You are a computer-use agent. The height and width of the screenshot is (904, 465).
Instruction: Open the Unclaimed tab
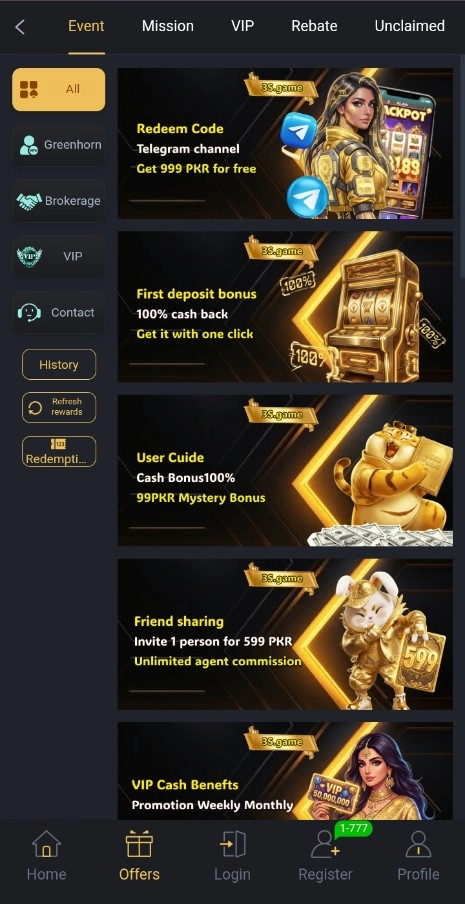pyautogui.click(x=410, y=27)
